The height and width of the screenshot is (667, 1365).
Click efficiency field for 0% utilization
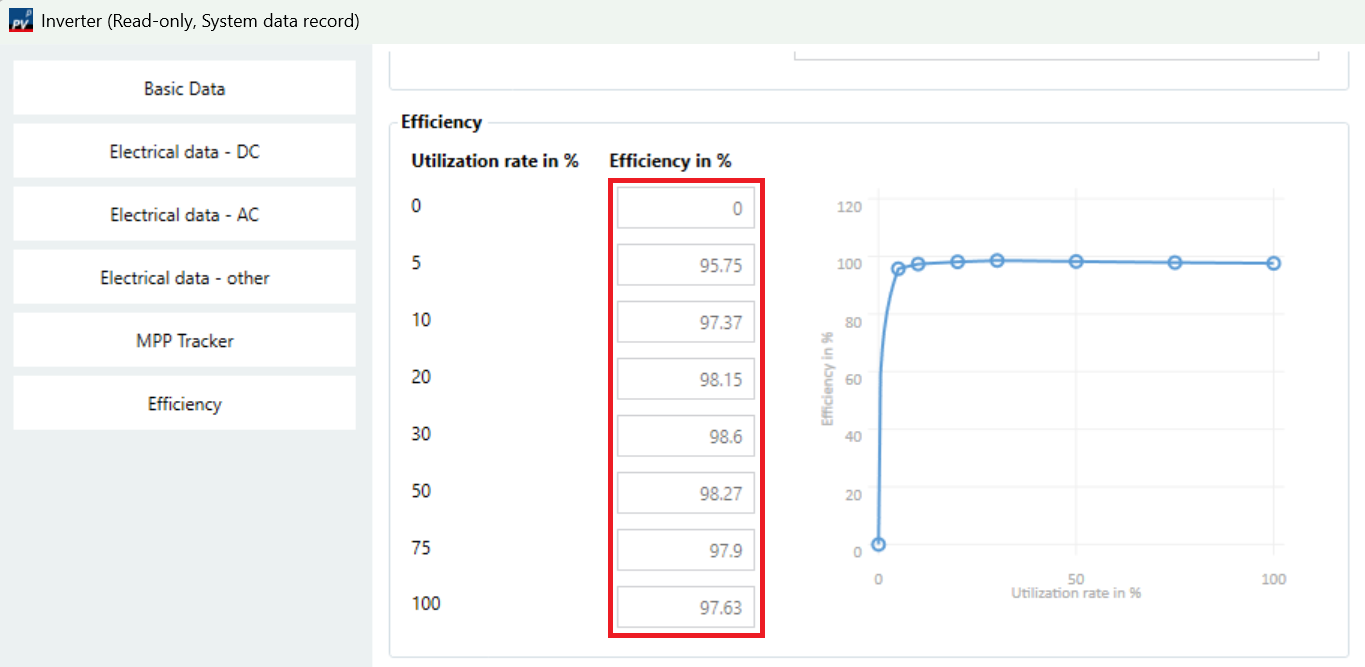(x=685, y=208)
